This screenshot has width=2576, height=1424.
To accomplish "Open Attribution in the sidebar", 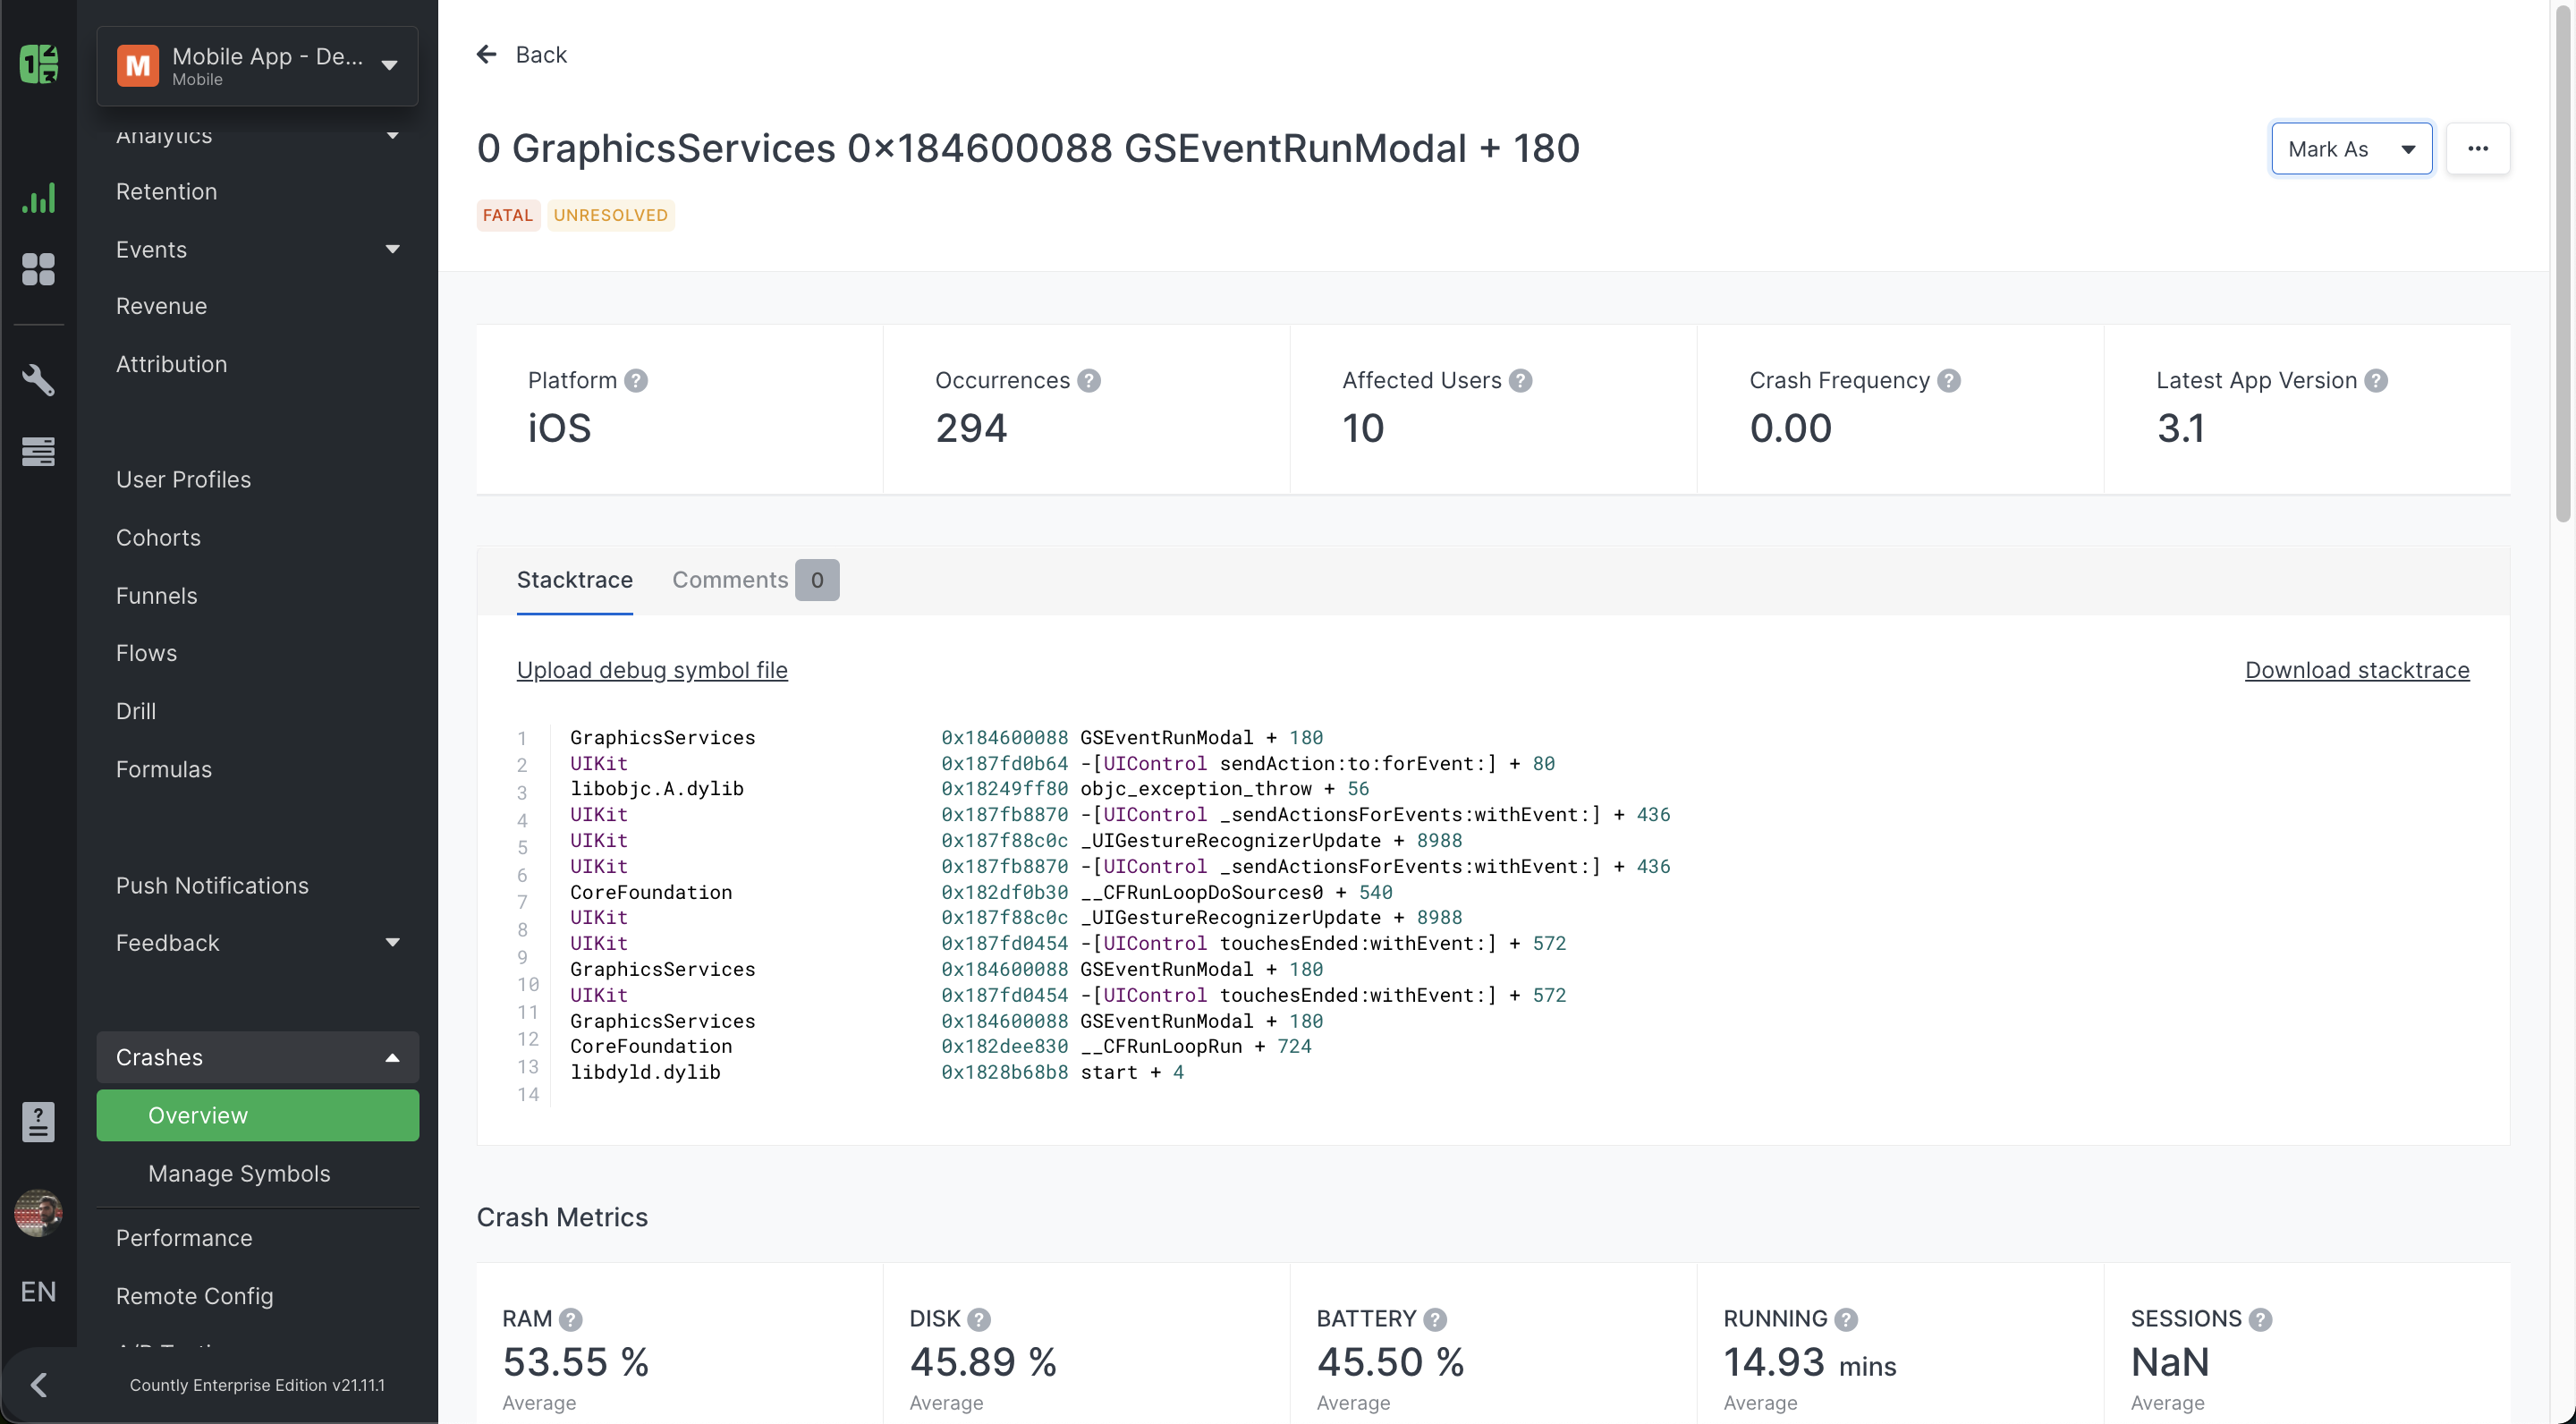I will (171, 364).
